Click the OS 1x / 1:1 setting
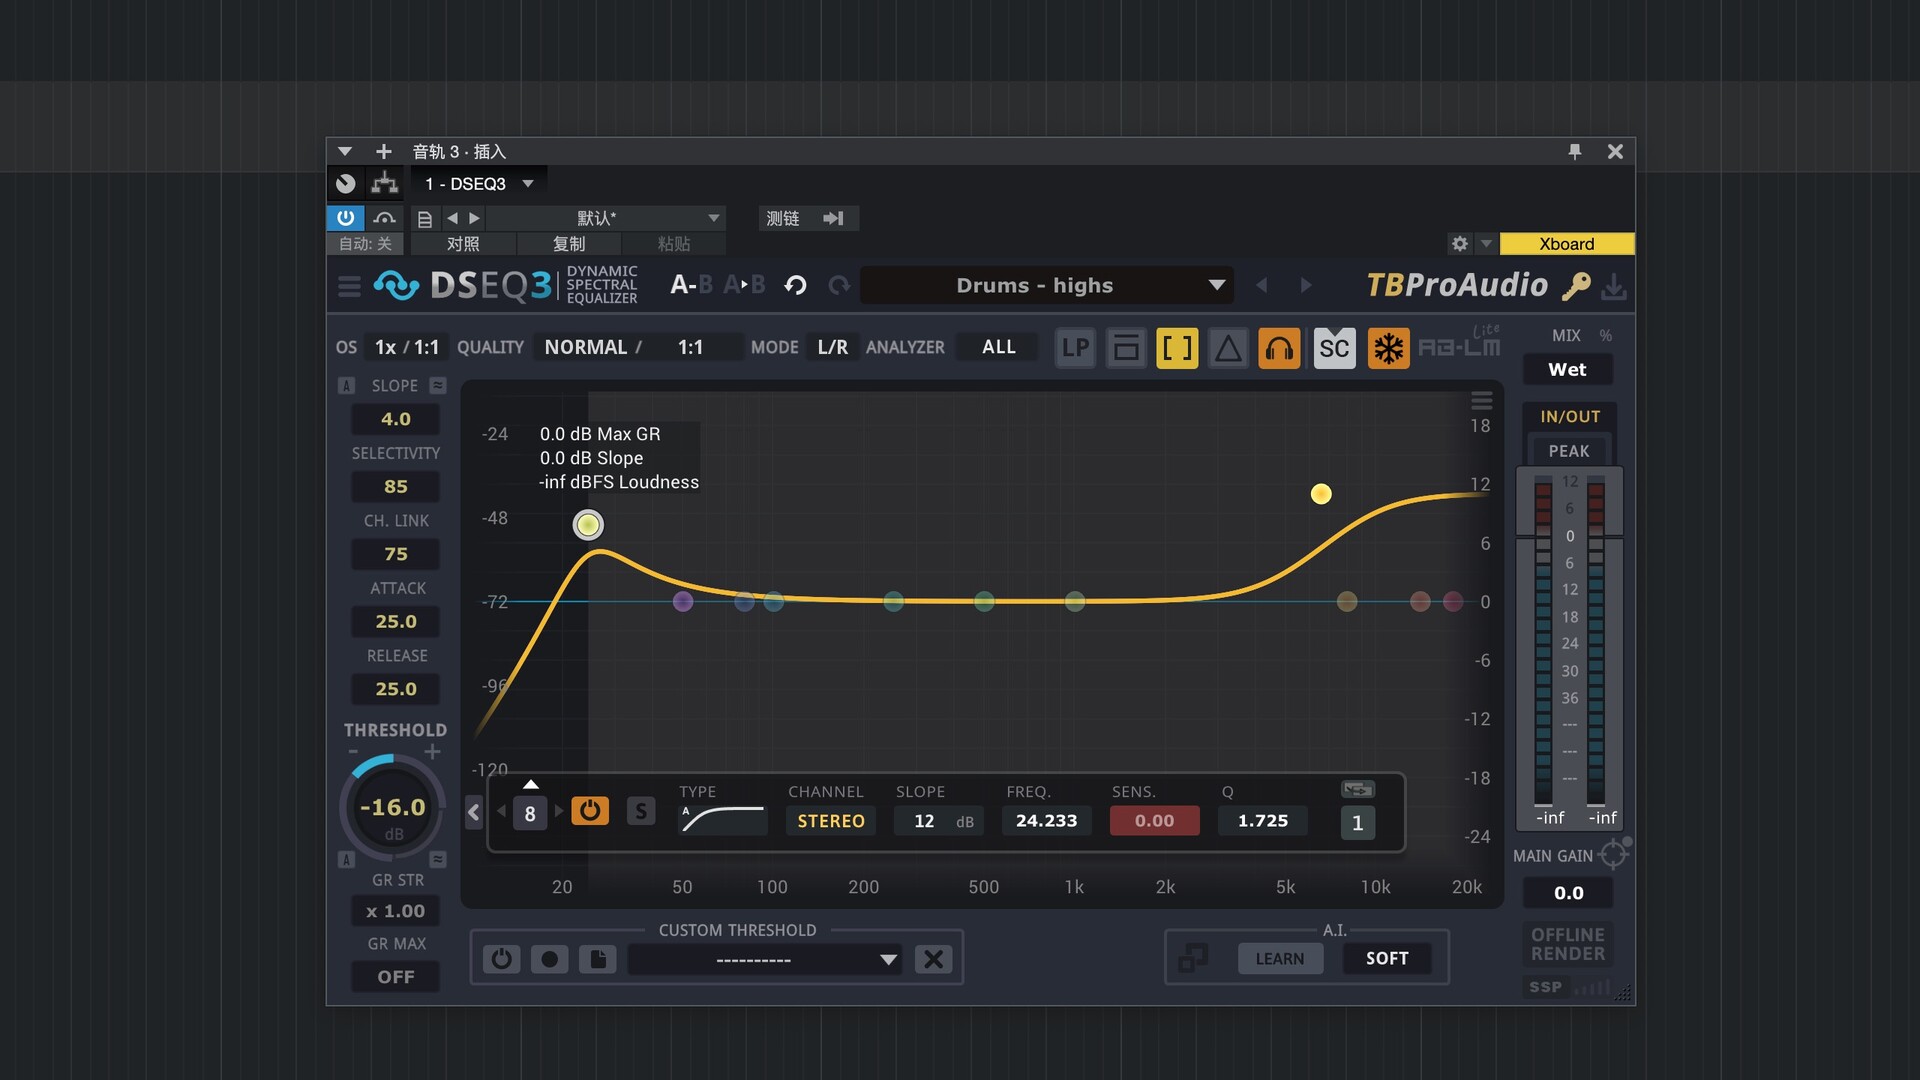The height and width of the screenshot is (1080, 1920). pos(406,347)
